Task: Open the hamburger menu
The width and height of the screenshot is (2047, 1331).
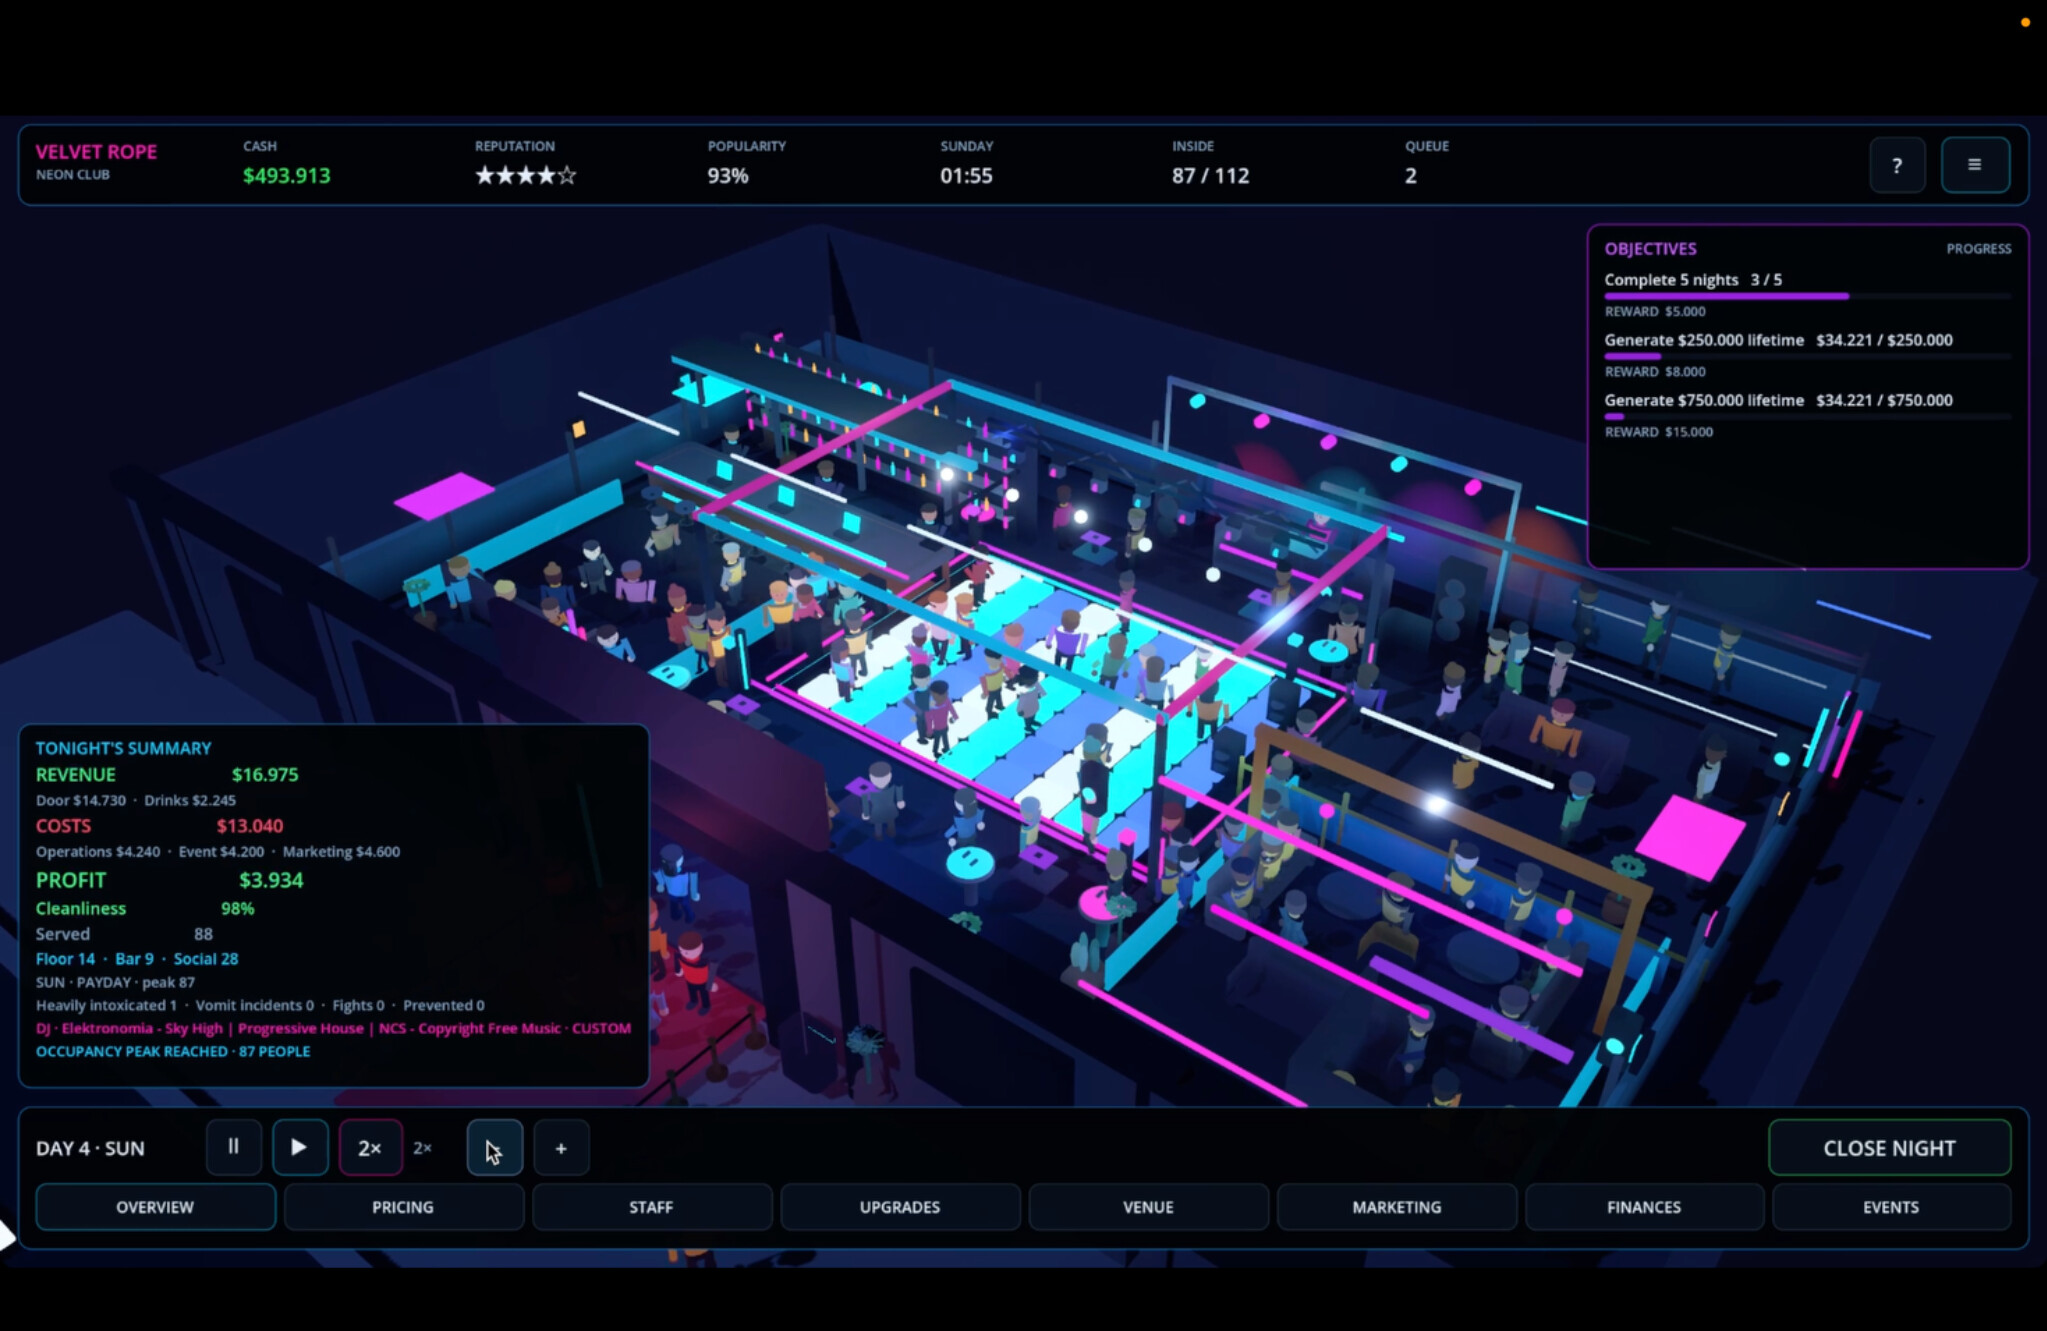Action: point(1975,165)
